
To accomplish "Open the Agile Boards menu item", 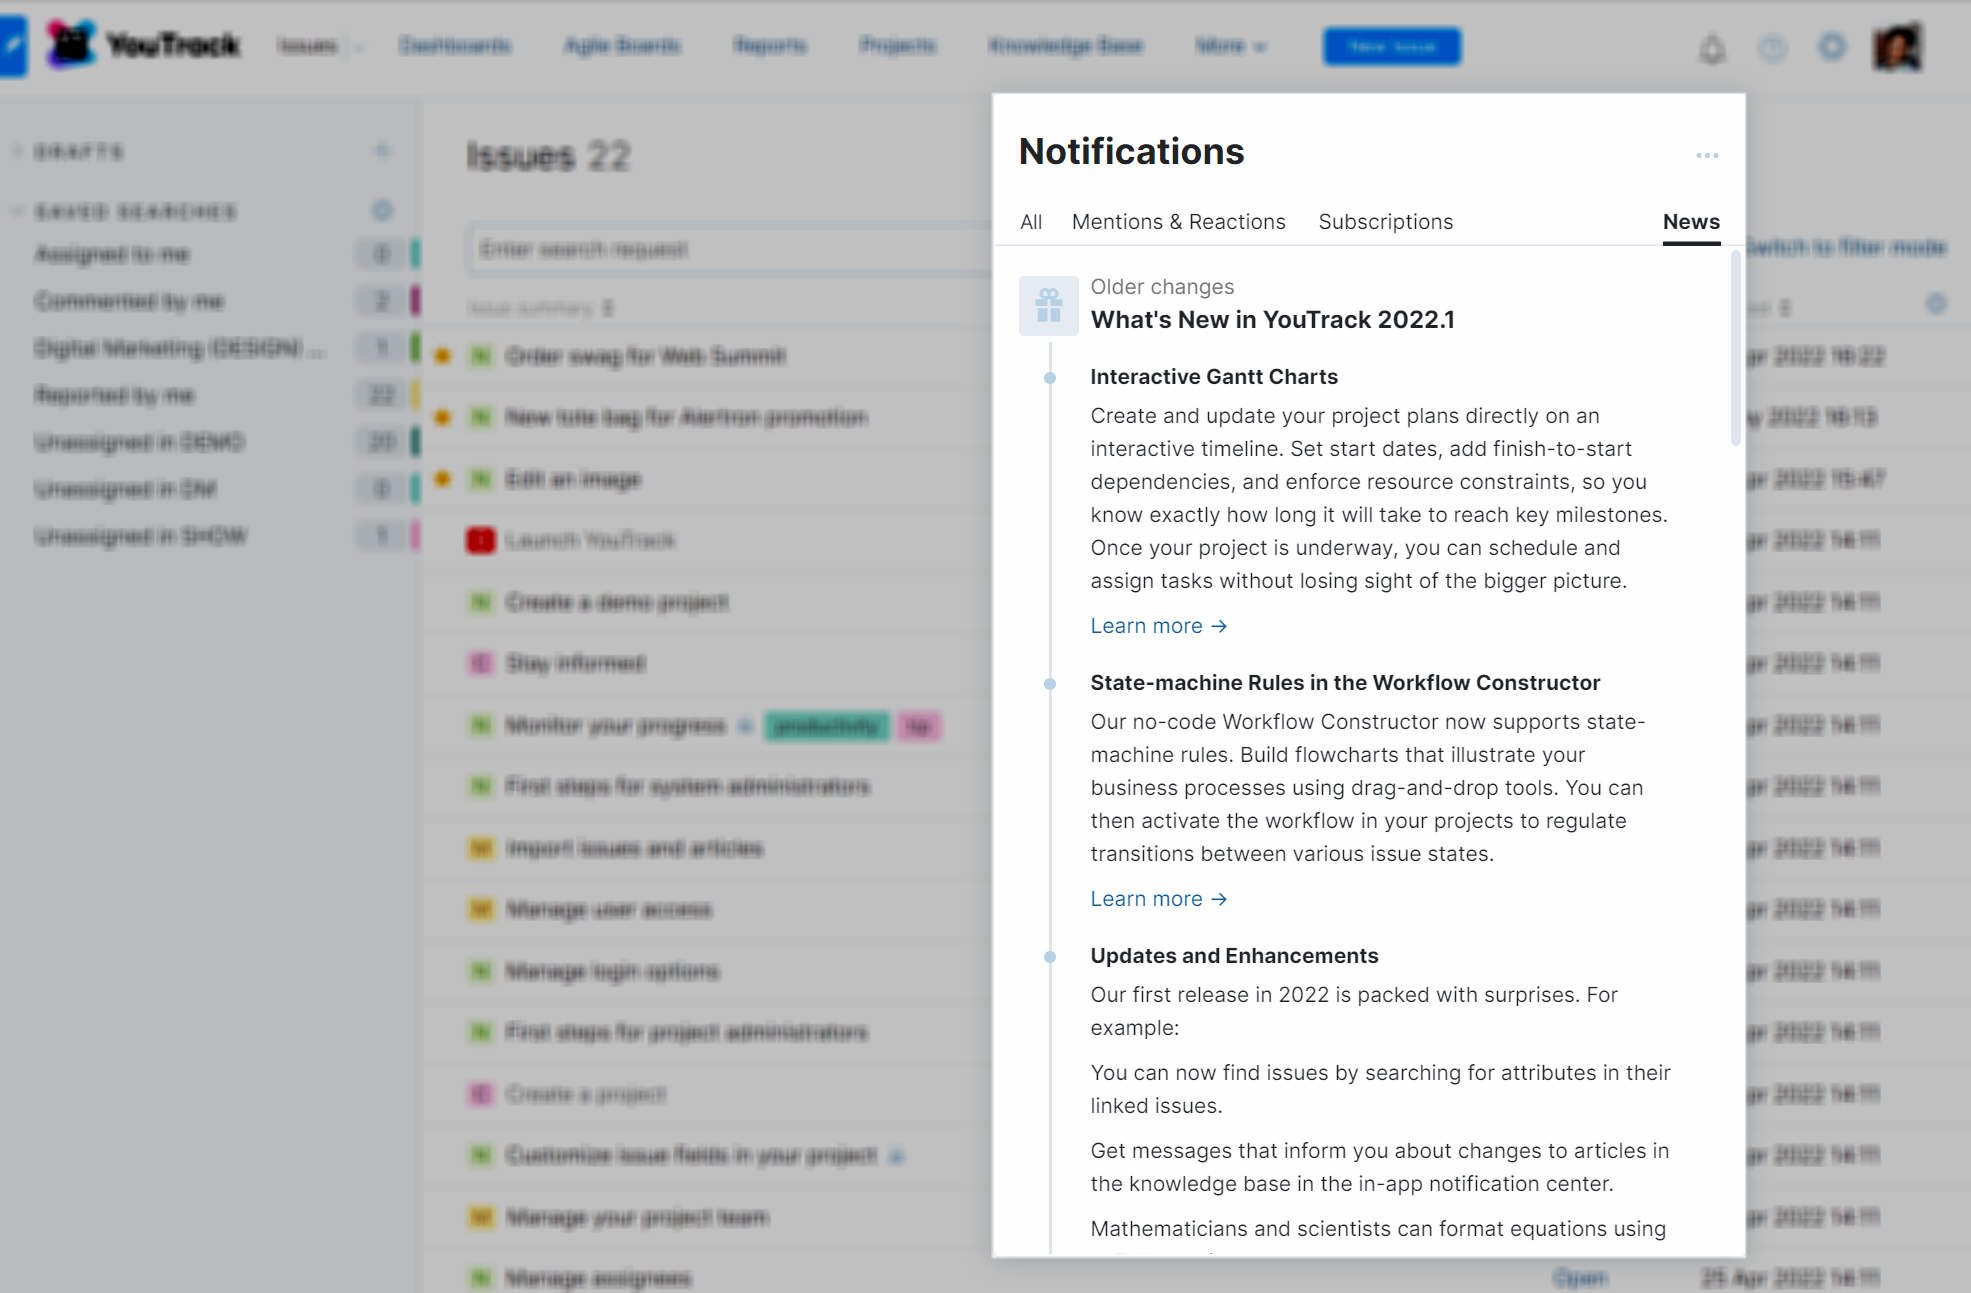I will click(622, 46).
